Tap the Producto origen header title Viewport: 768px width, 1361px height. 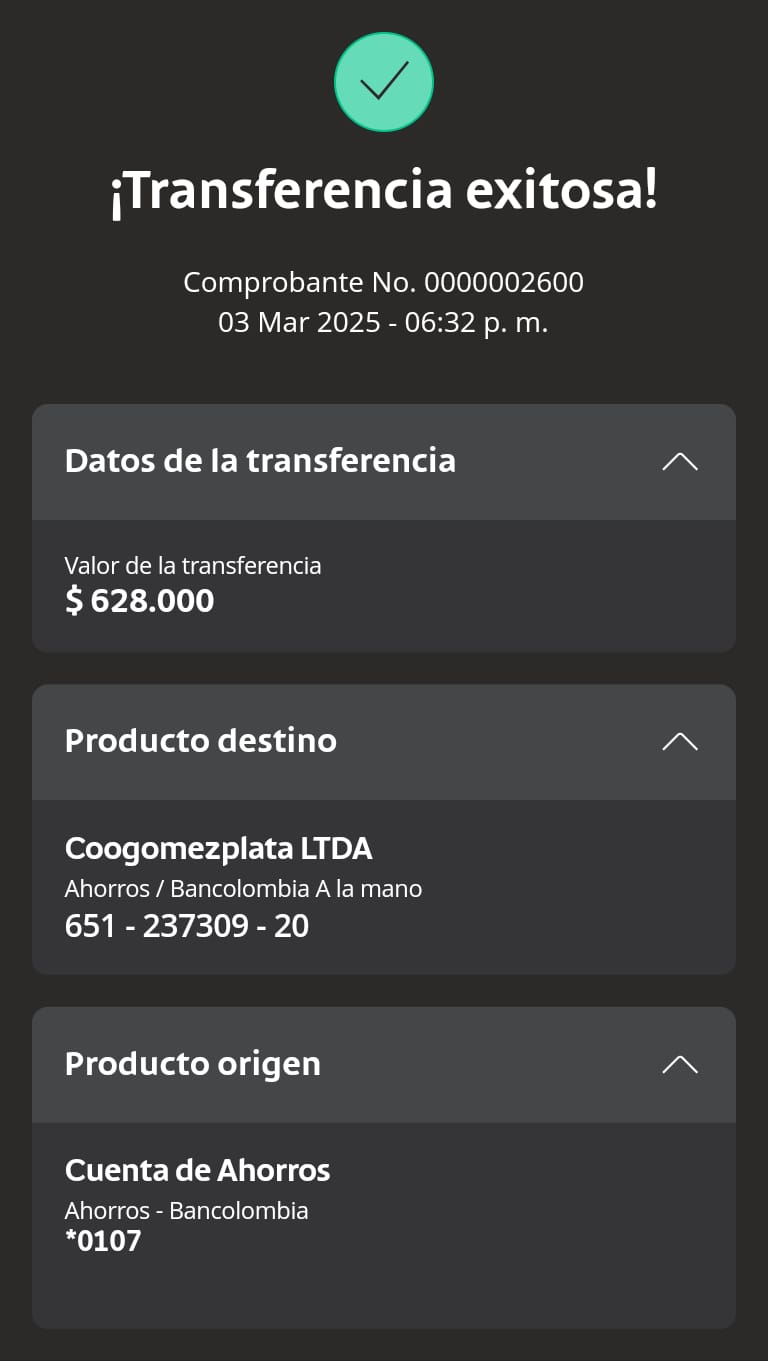coord(193,1064)
